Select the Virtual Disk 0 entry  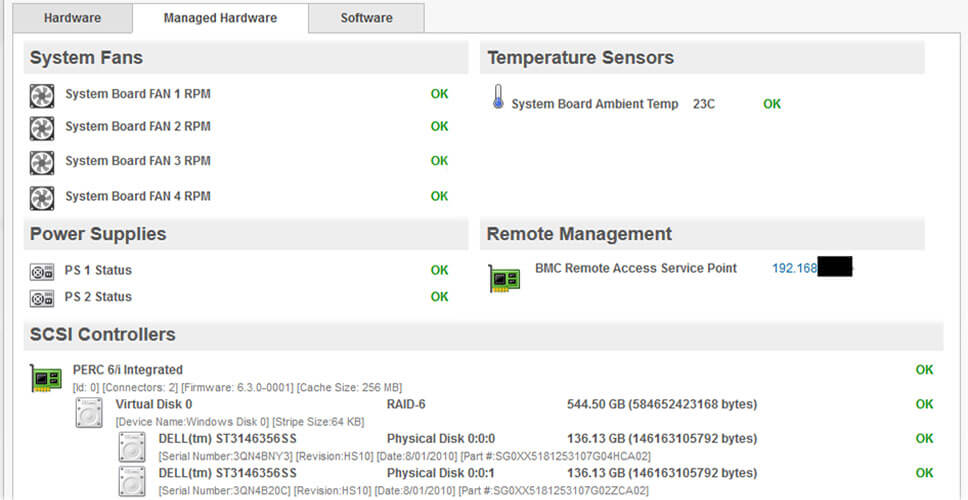click(154, 404)
